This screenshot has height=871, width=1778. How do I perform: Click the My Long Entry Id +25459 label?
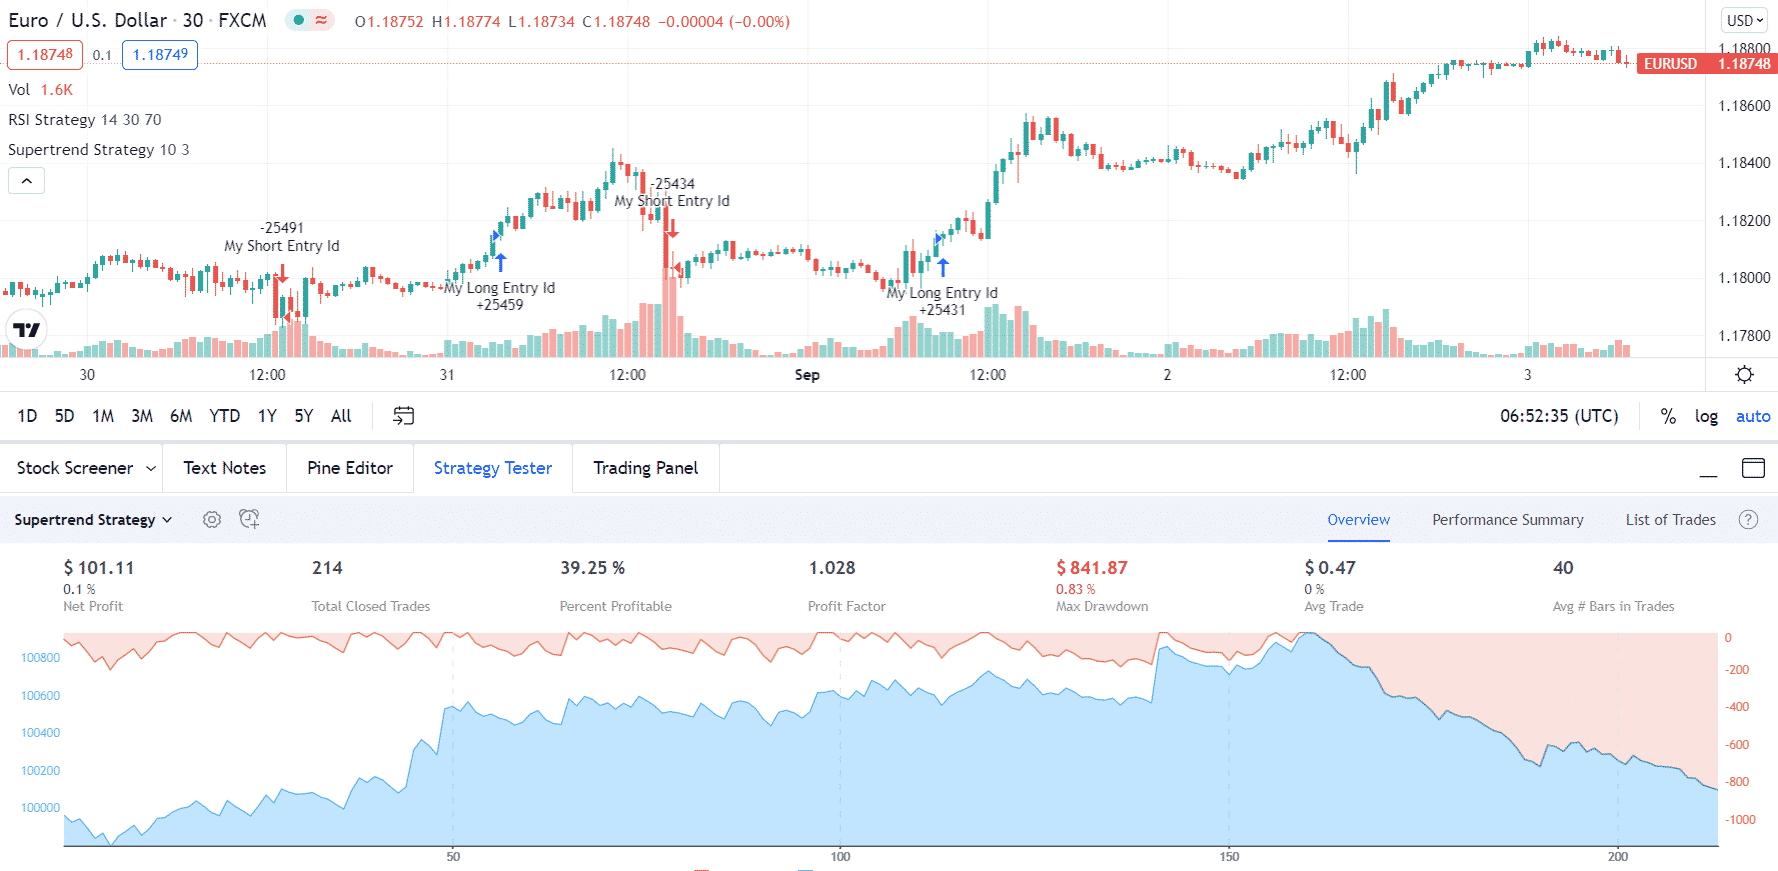[499, 296]
